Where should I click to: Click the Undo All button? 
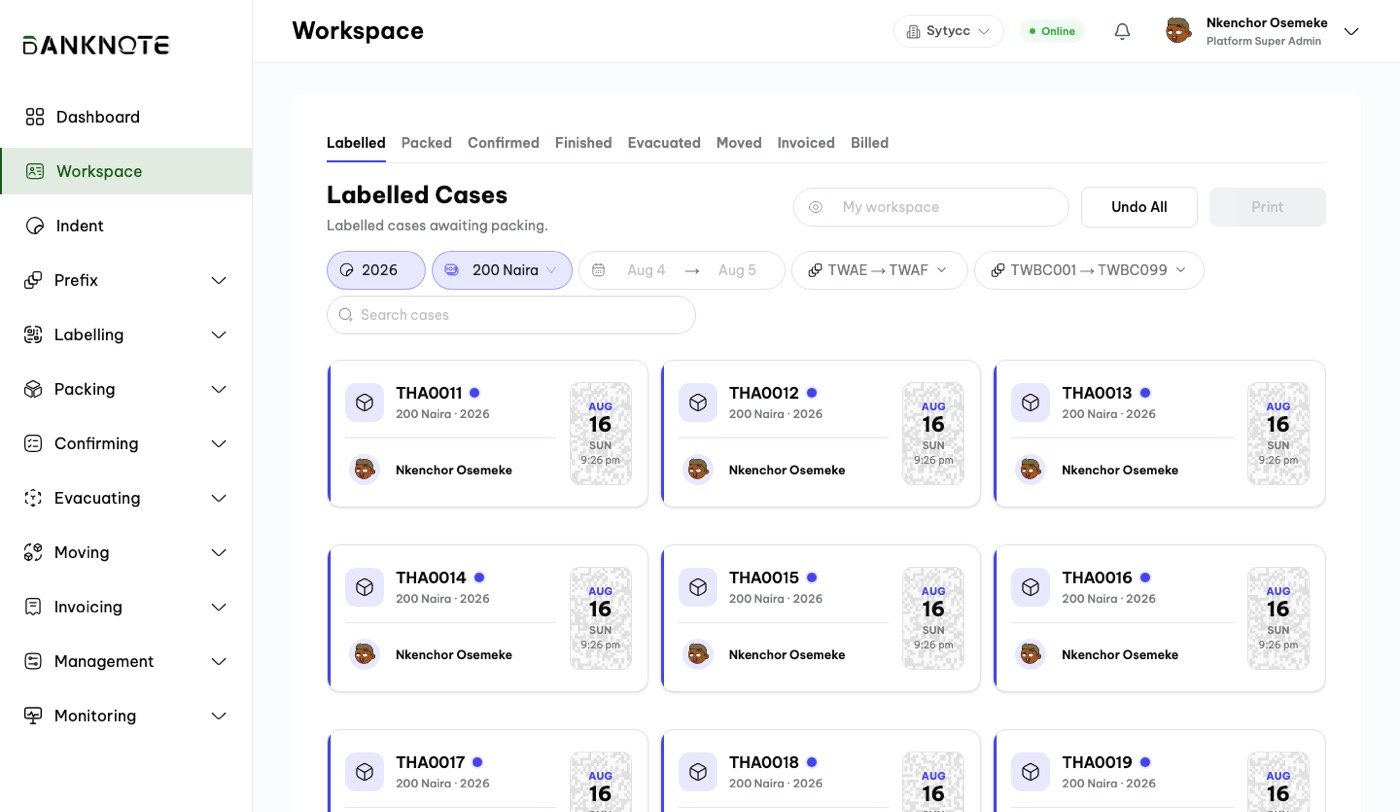point(1139,207)
